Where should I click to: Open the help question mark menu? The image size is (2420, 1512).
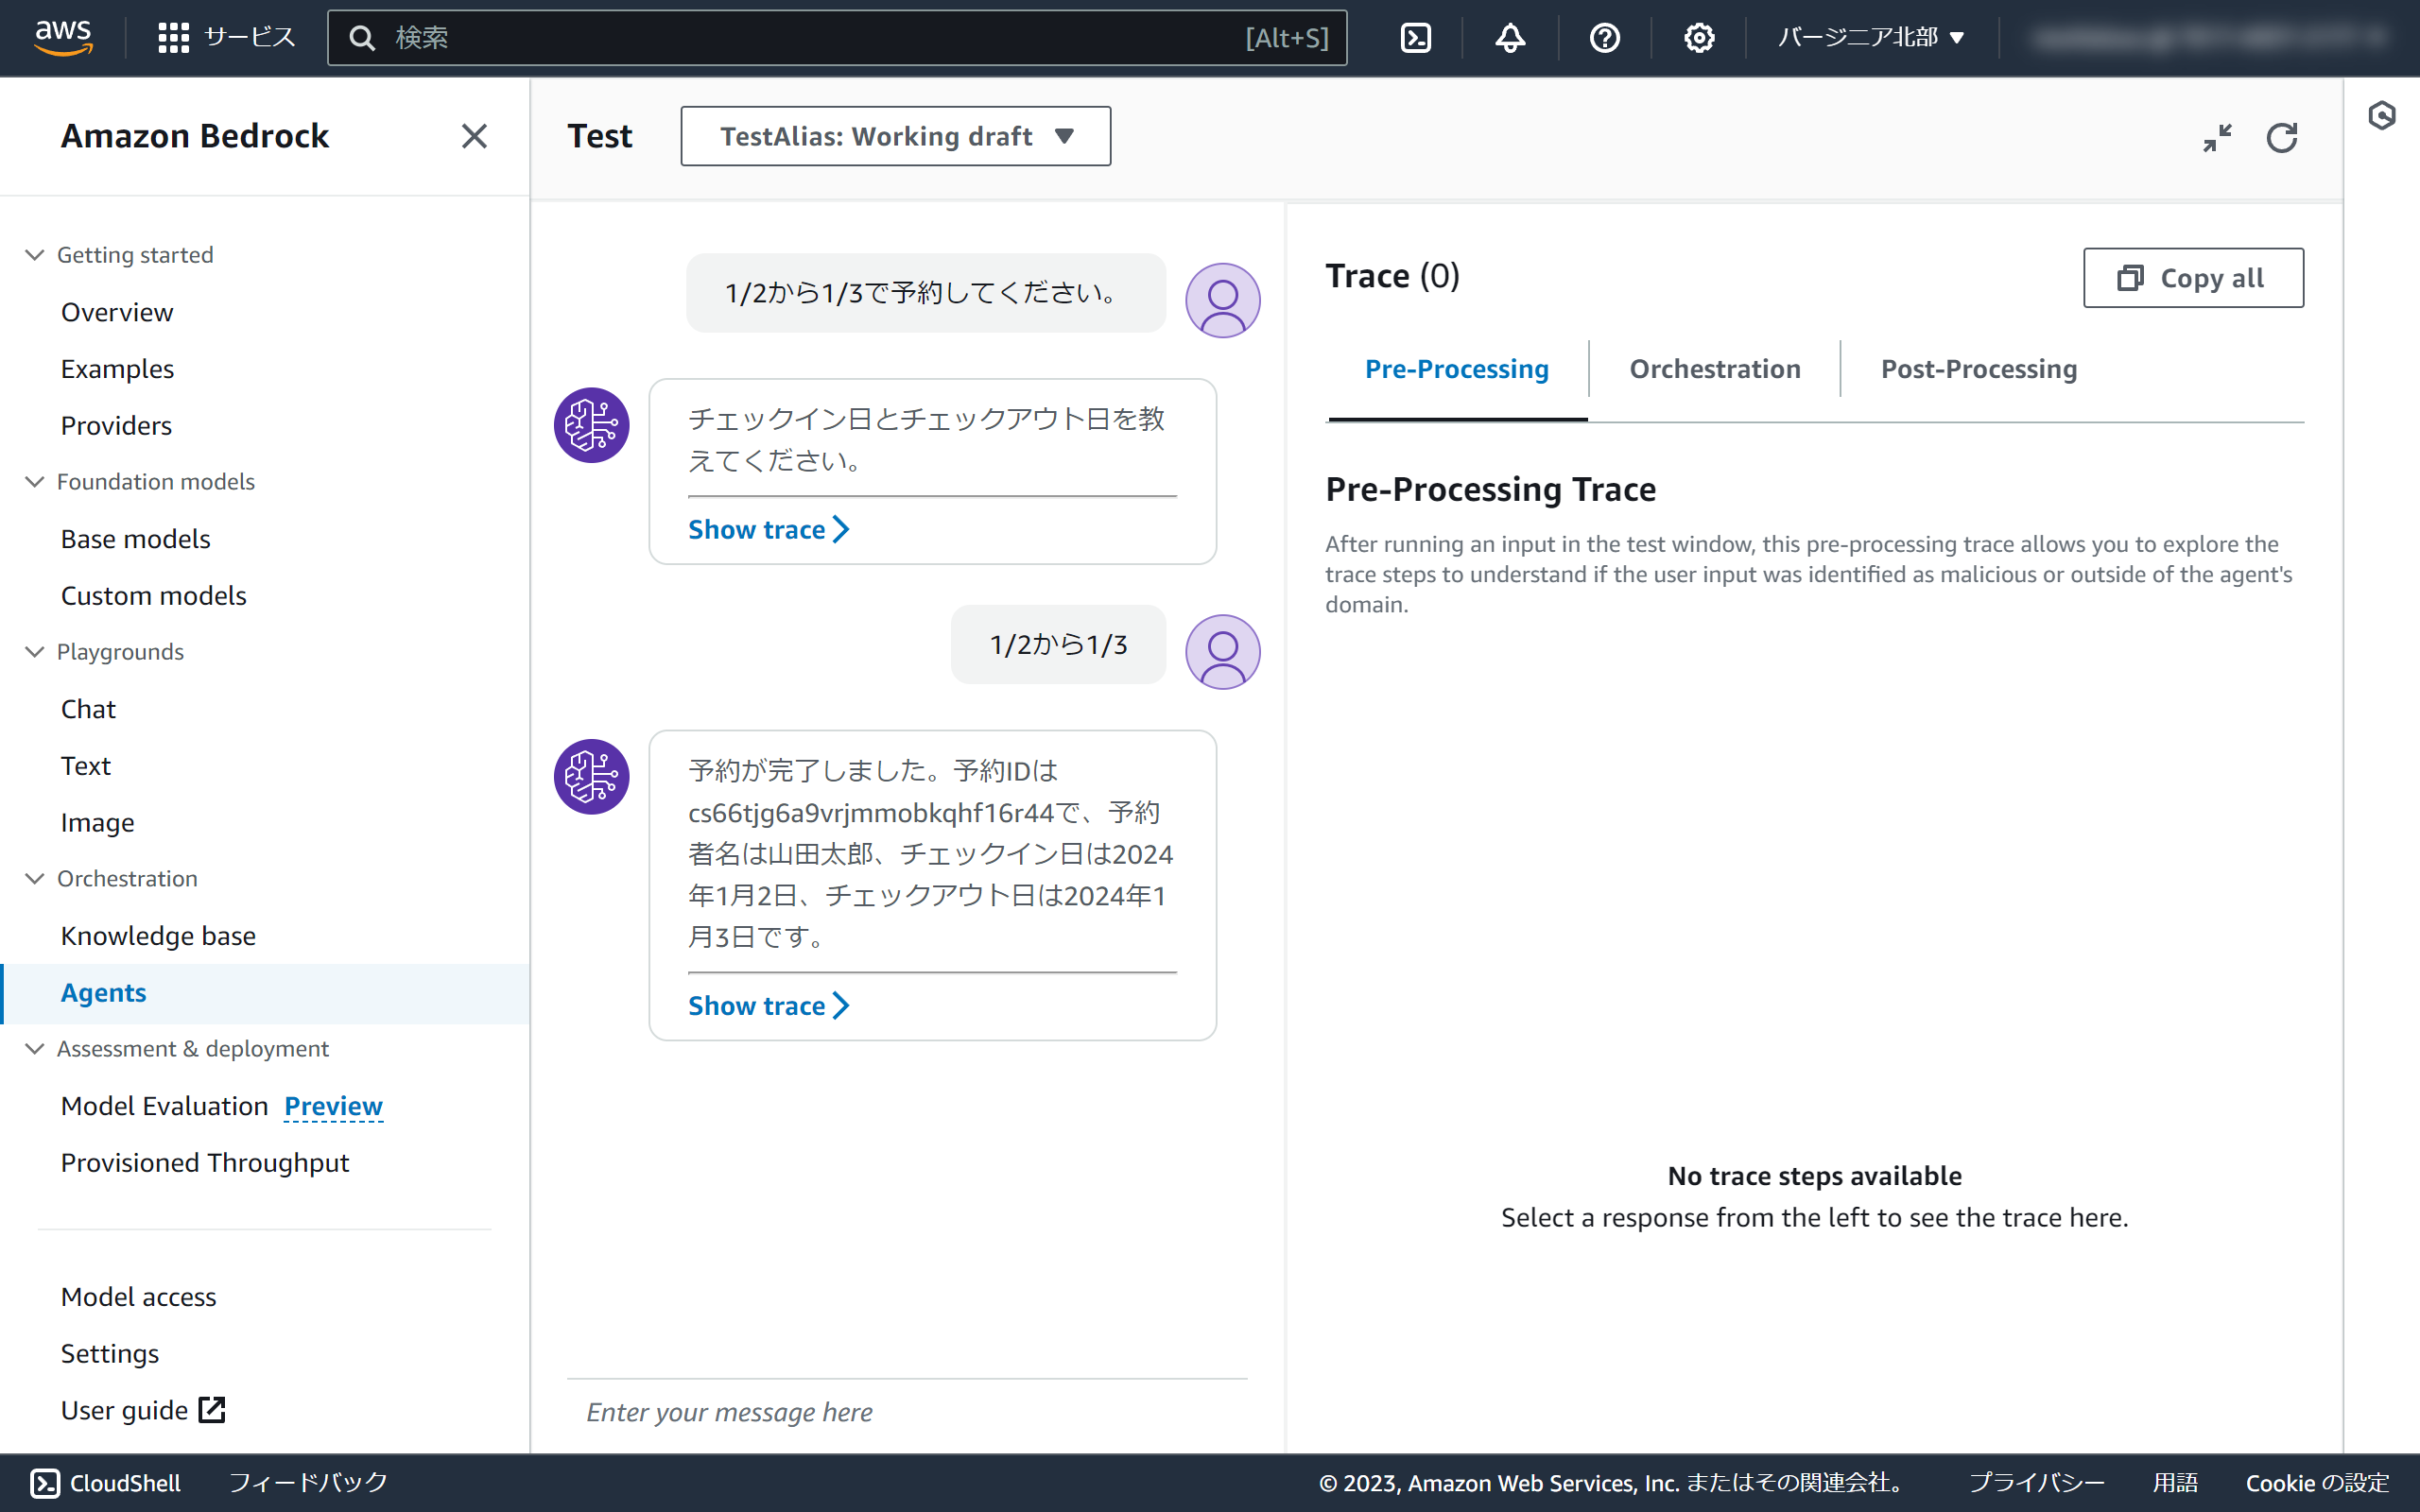pos(1604,38)
